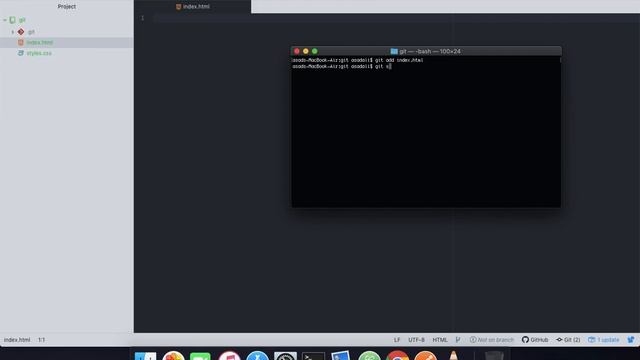Open styles.css from the project tree
Viewport: 640px width, 360px height.
click(39, 53)
